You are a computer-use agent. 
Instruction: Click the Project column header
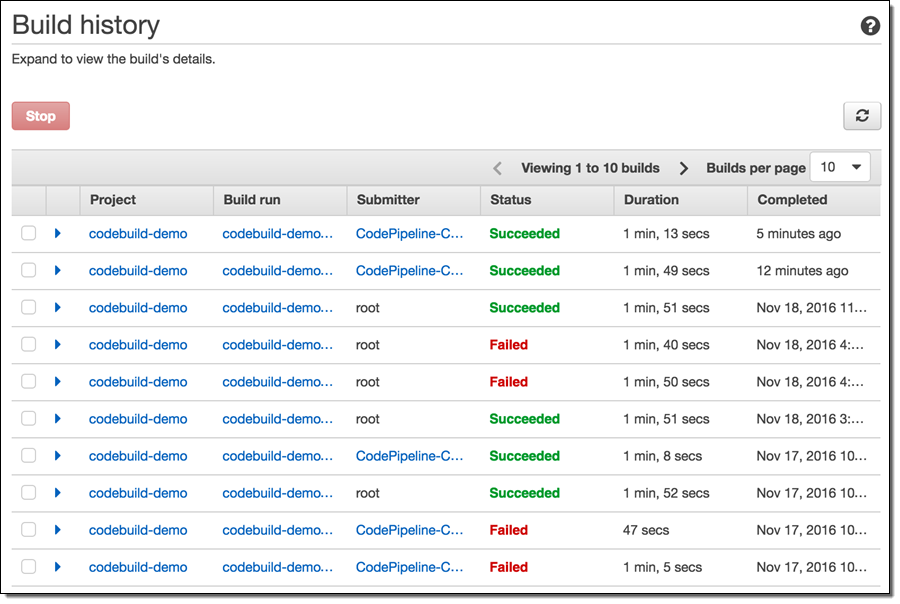tap(113, 200)
